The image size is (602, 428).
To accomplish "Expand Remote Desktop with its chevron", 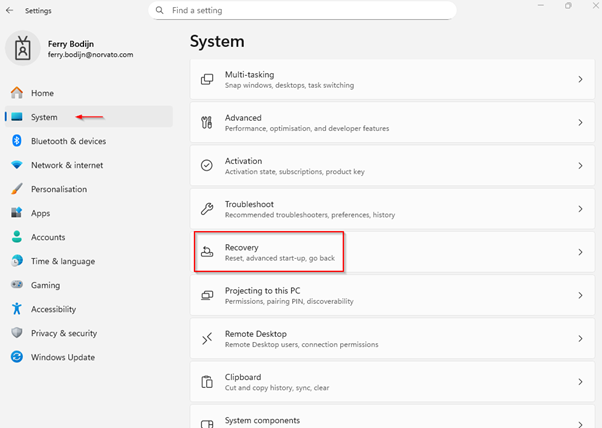I will click(580, 339).
